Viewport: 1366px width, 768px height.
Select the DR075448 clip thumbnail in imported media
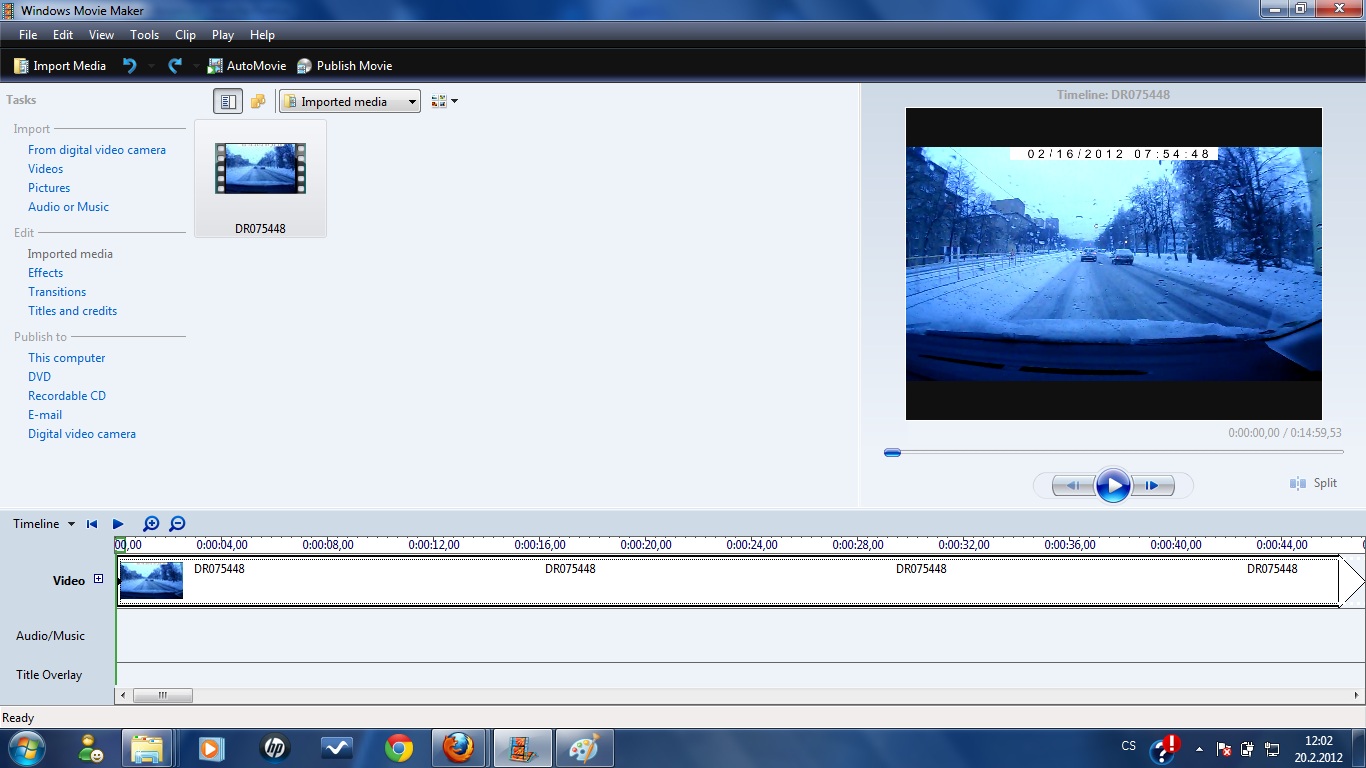pyautogui.click(x=260, y=180)
